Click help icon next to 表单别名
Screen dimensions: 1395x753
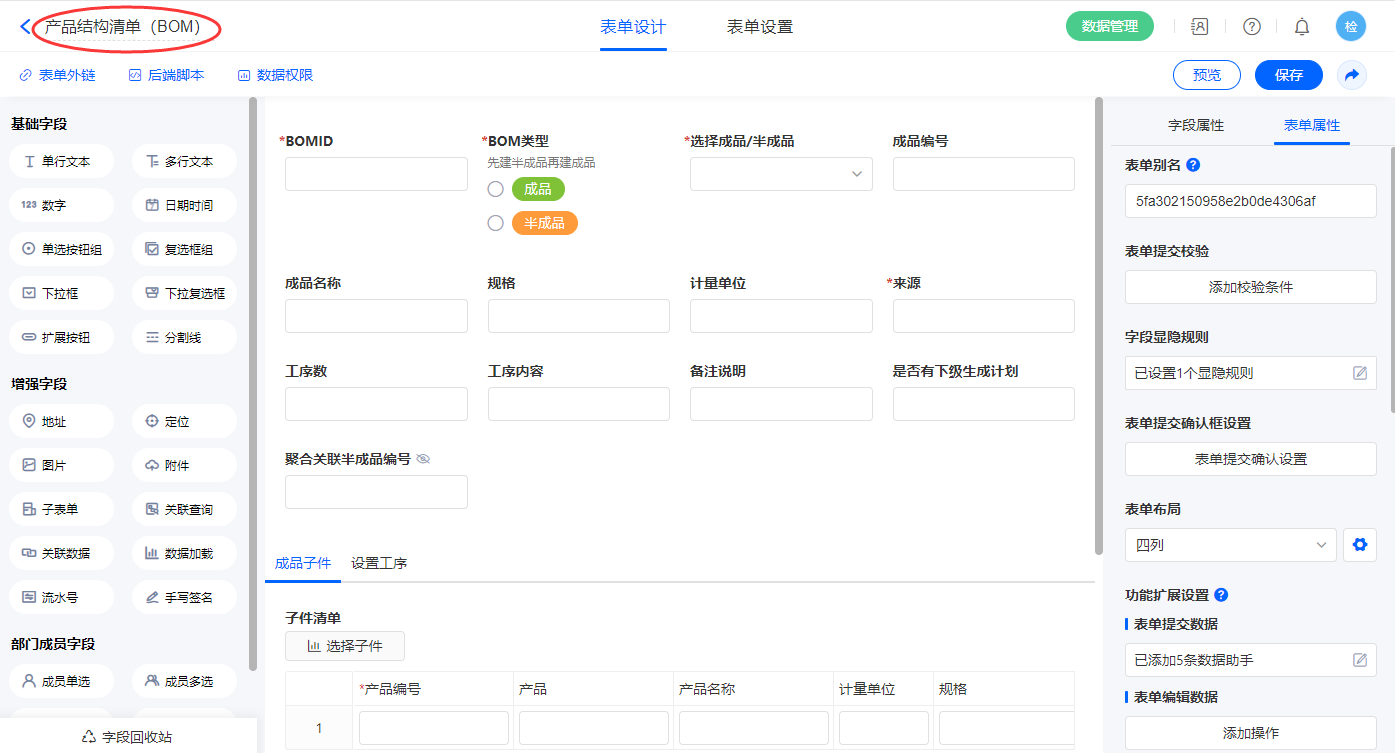pyautogui.click(x=1192, y=165)
